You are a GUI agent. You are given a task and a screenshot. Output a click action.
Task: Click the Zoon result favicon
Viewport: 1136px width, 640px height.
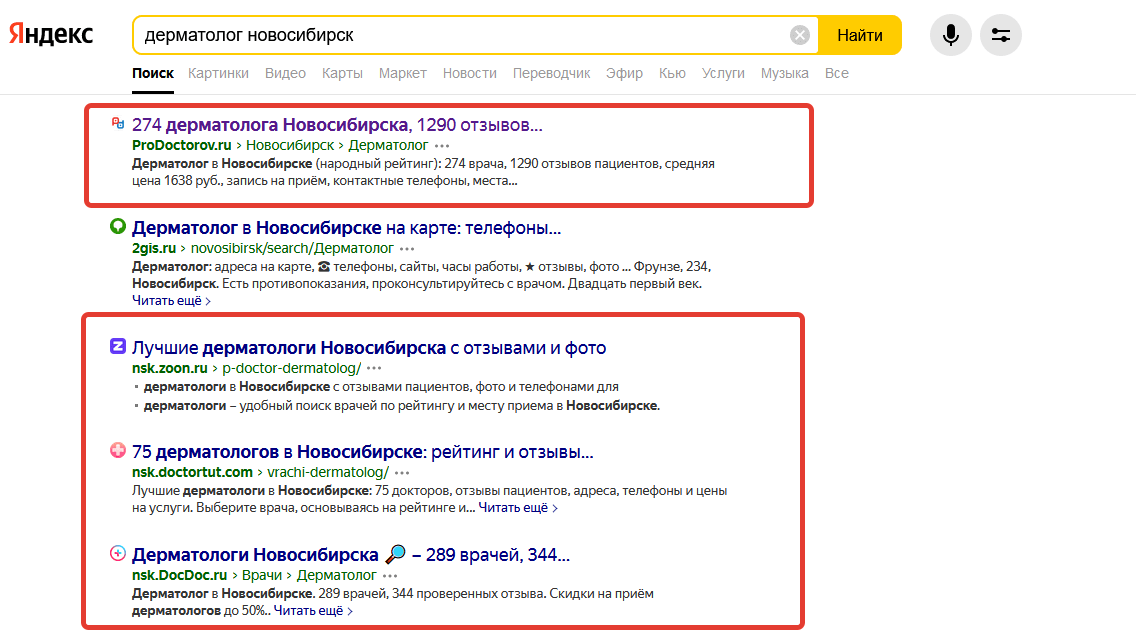[x=117, y=346]
